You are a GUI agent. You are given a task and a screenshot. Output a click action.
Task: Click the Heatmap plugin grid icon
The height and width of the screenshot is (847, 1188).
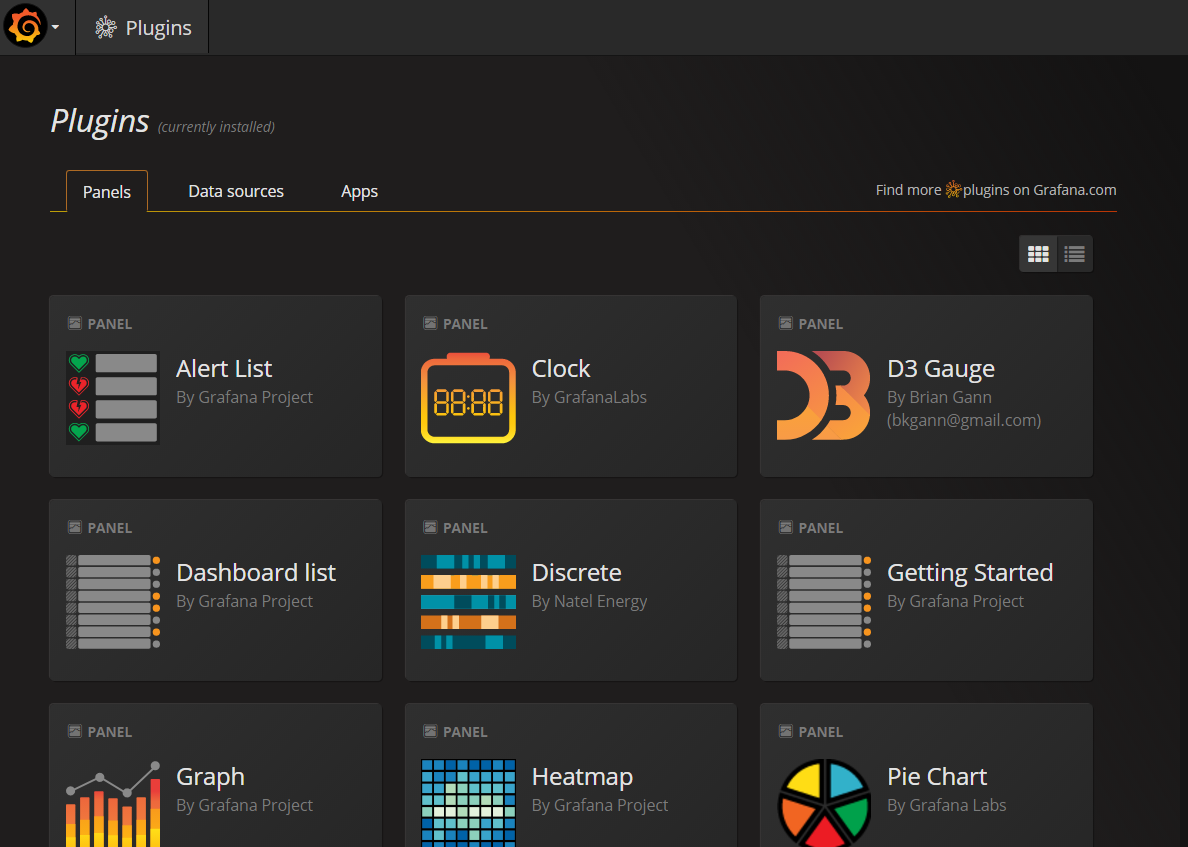click(x=468, y=803)
